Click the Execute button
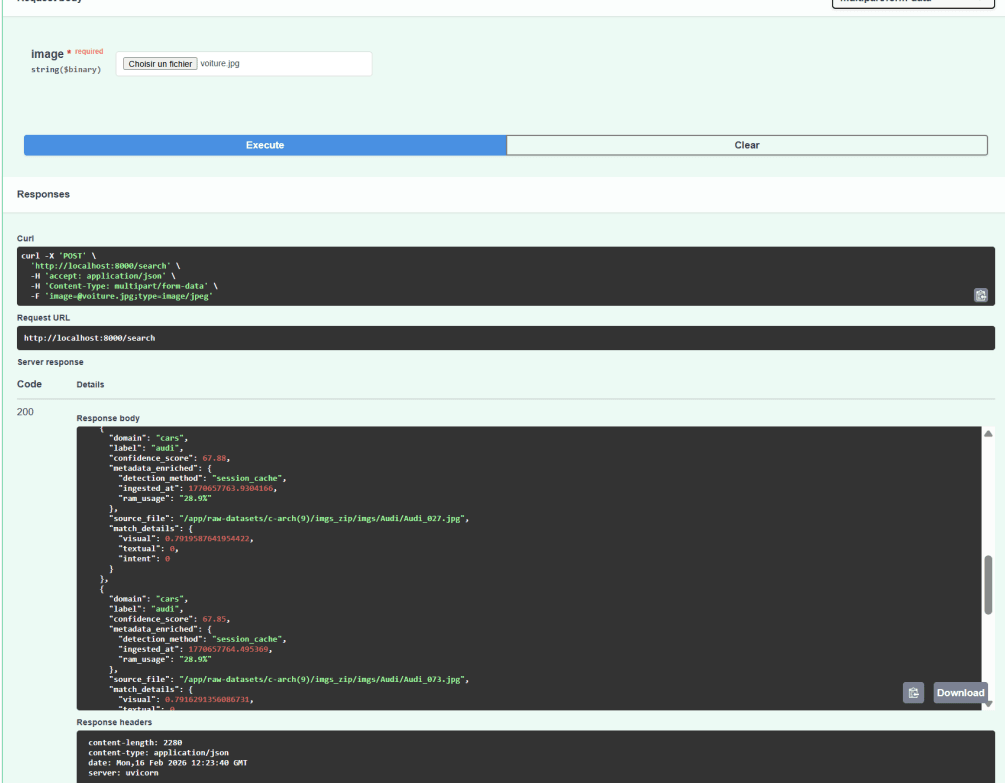This screenshot has height=783, width=1005. [x=265, y=145]
